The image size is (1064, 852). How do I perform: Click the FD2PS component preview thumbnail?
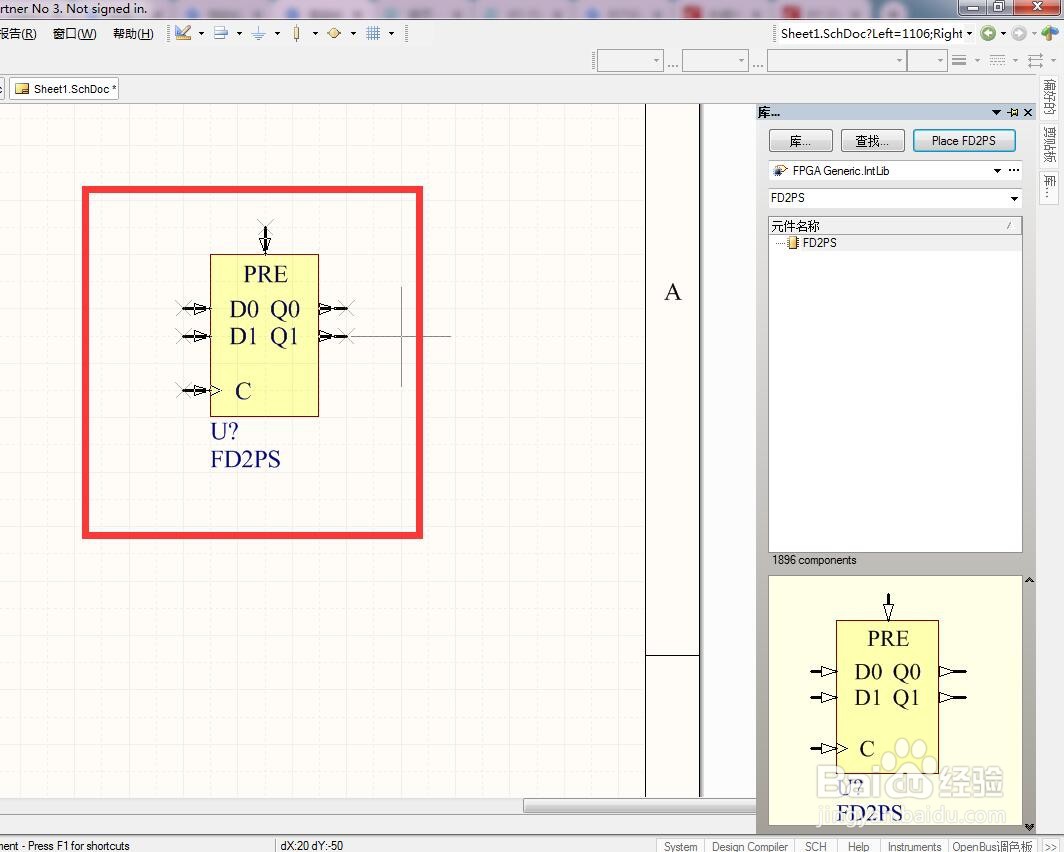pyautogui.click(x=895, y=701)
